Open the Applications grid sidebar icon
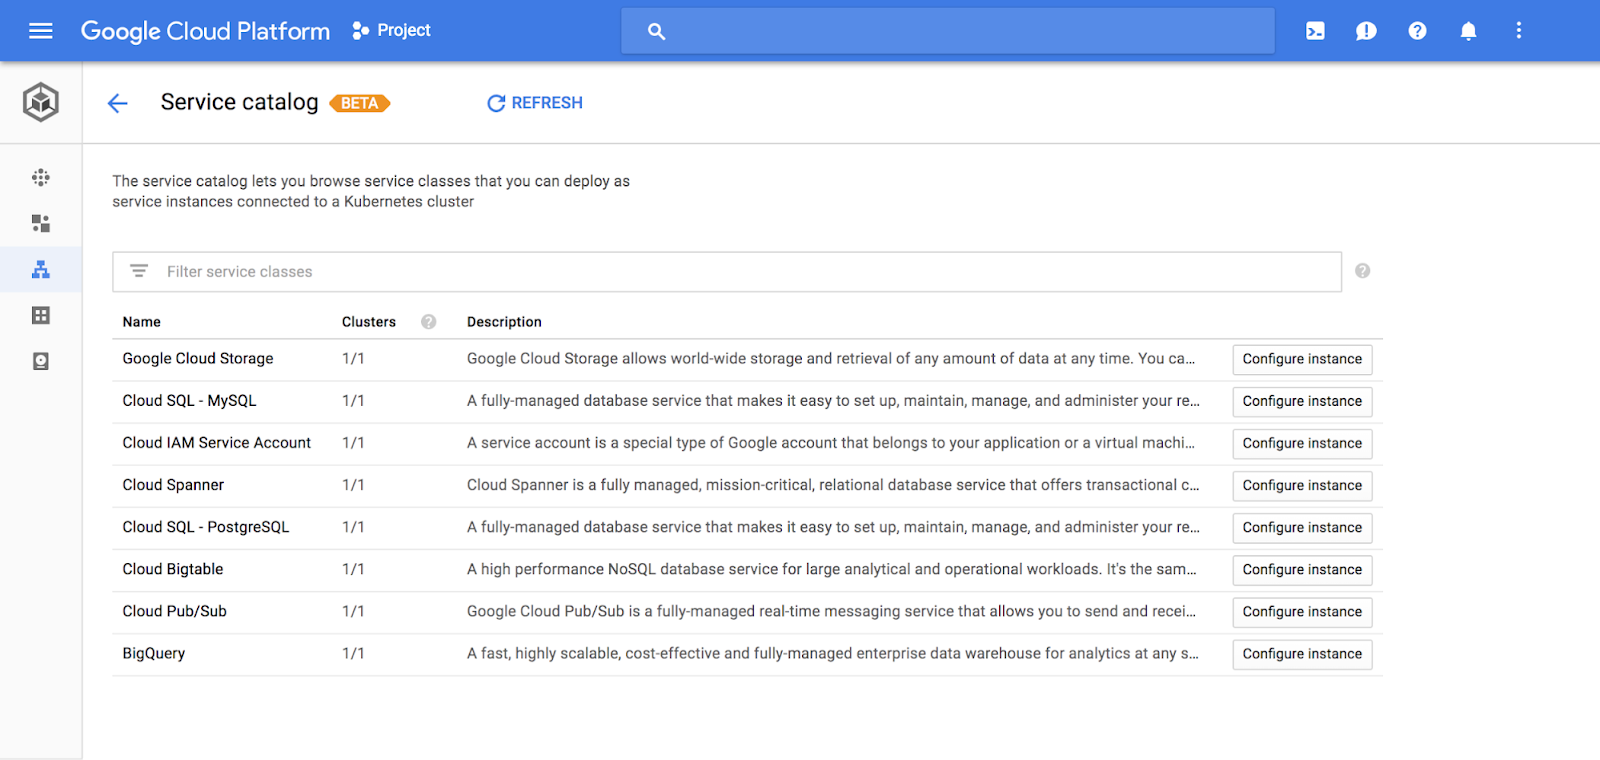The height and width of the screenshot is (760, 1600). pos(41,315)
